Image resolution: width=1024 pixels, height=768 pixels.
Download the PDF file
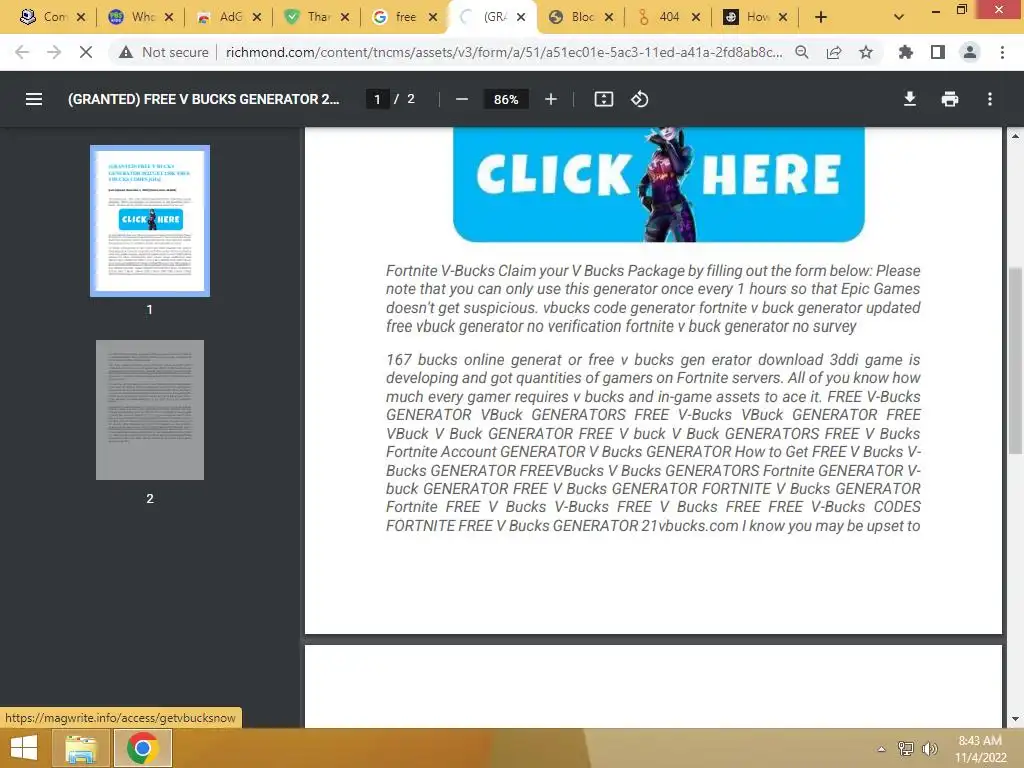910,99
